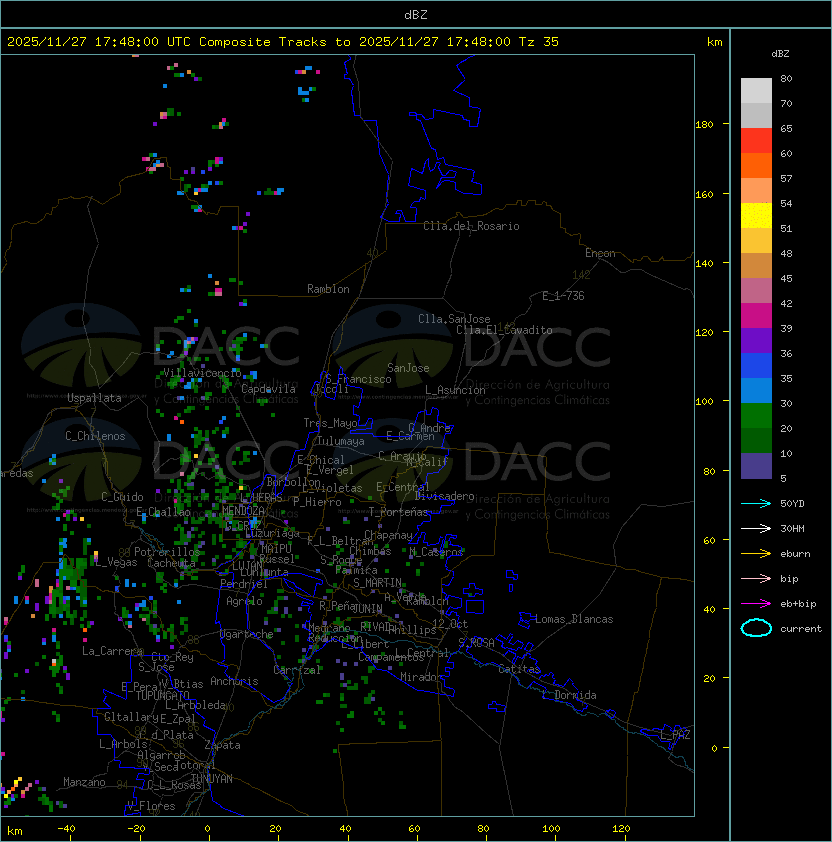Click the yellow eburn arrow in legend
The width and height of the screenshot is (832, 842).
(756, 554)
